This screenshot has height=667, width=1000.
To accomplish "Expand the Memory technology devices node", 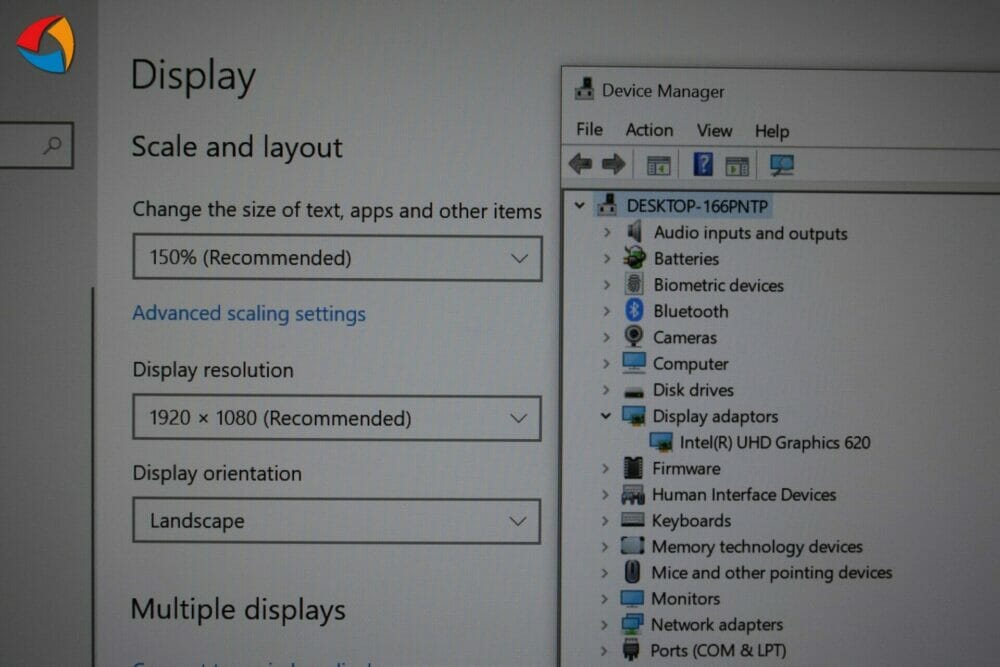I will click(605, 546).
